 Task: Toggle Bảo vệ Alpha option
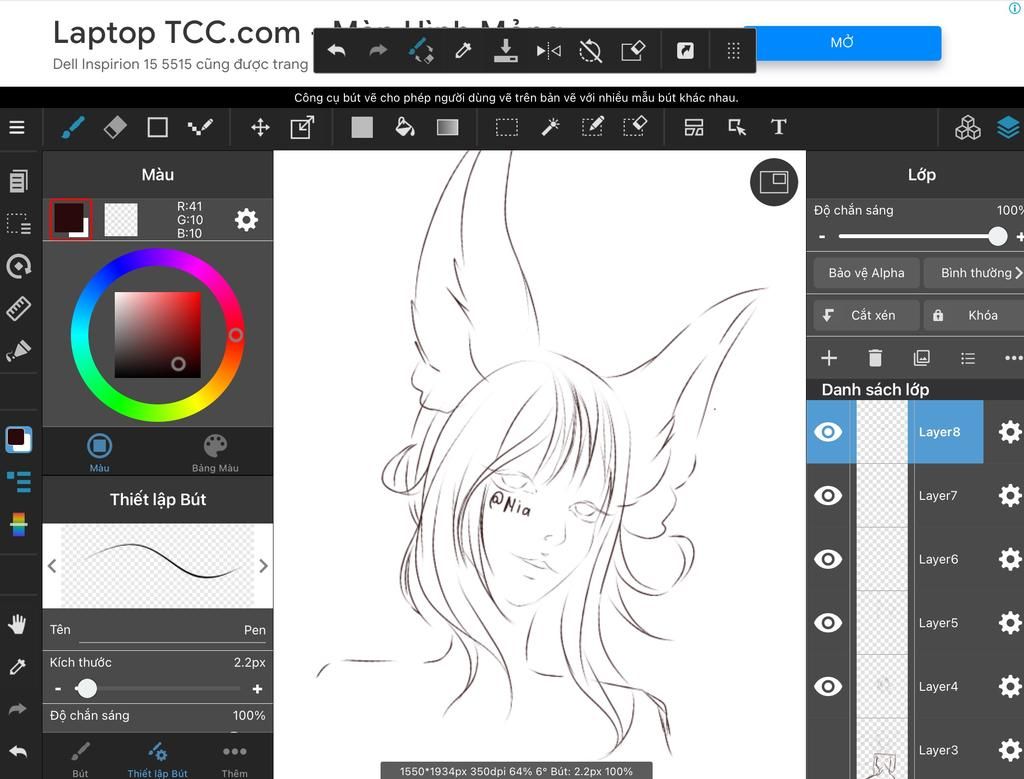click(x=866, y=273)
